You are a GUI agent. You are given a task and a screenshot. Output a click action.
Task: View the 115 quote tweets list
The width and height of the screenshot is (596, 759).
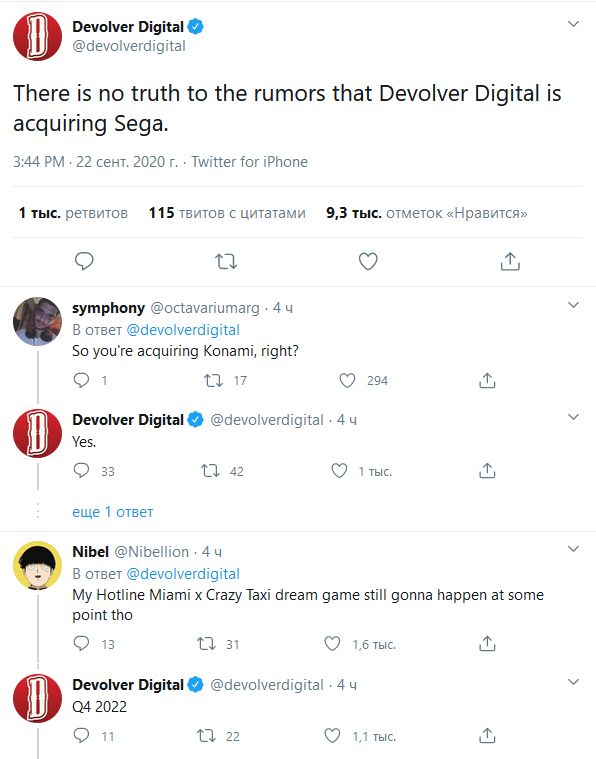227,213
